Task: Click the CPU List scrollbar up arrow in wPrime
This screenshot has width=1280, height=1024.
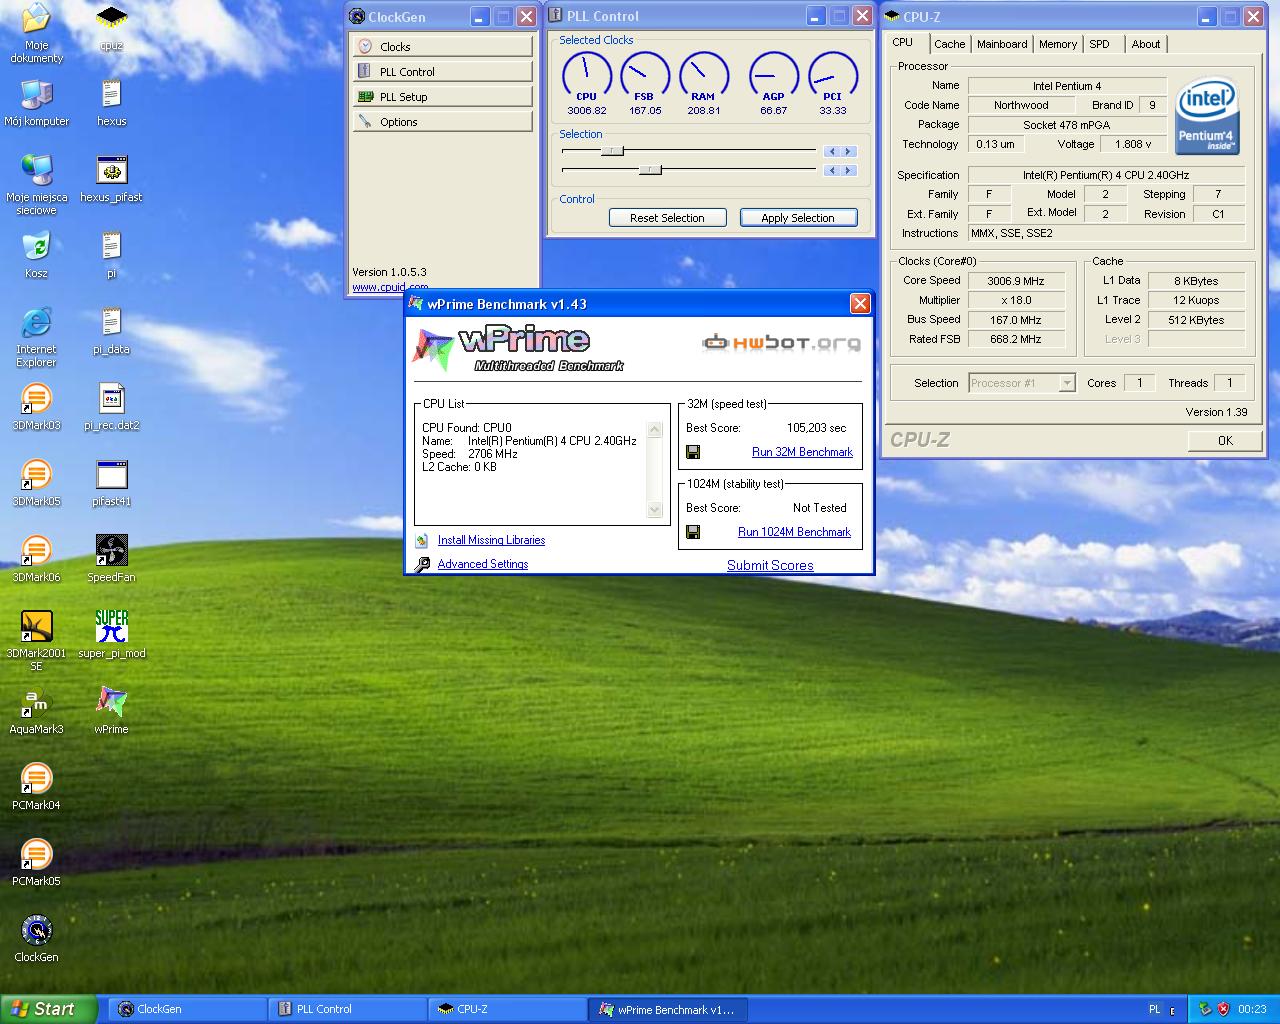Action: coord(655,430)
